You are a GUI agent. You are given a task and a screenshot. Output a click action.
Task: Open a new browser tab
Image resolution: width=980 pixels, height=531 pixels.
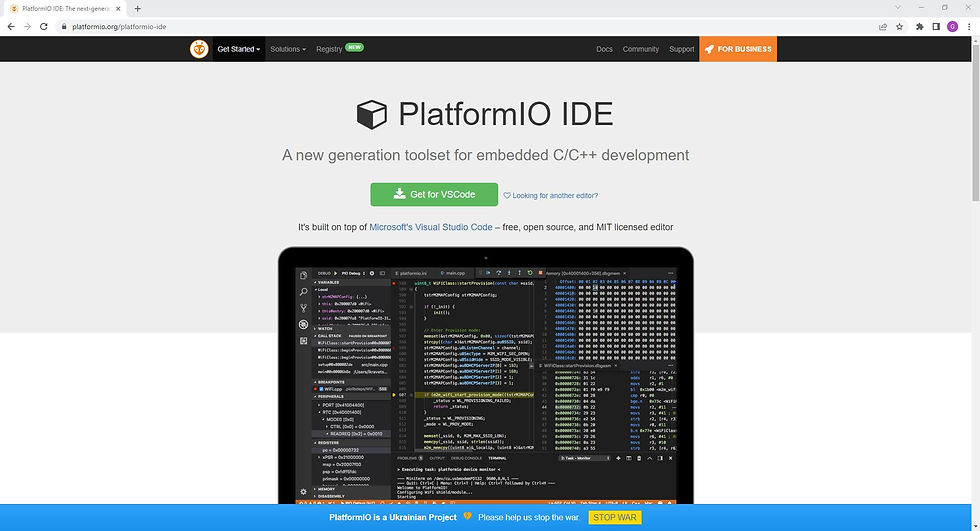tap(138, 9)
